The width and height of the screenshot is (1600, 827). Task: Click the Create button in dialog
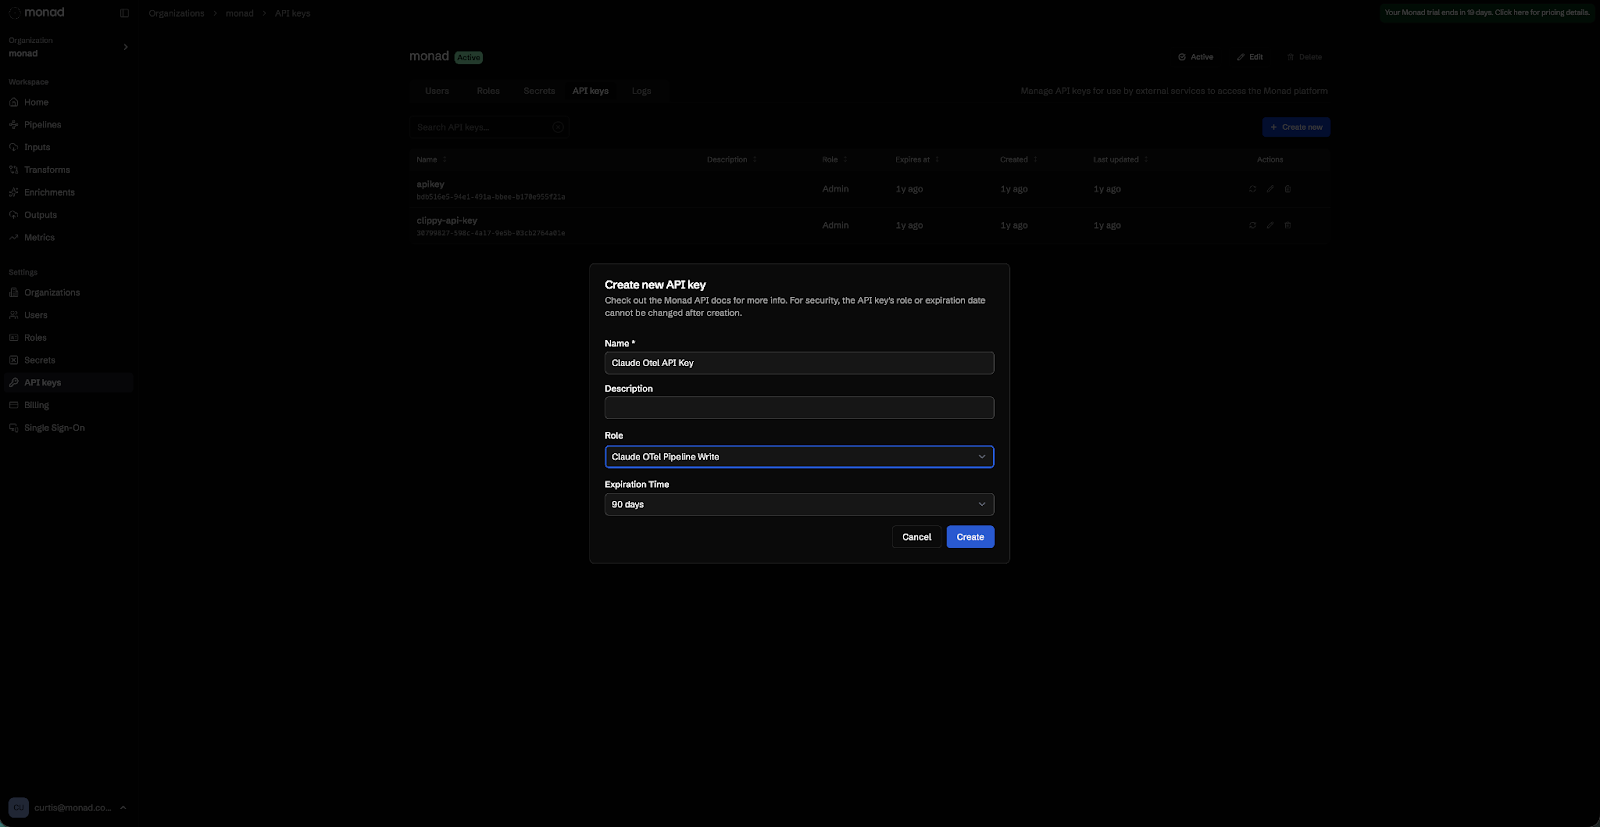point(970,537)
